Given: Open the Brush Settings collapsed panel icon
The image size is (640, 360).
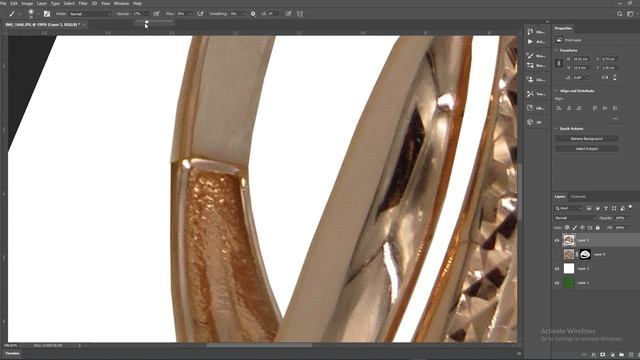Looking at the screenshot, I should 530,65.
